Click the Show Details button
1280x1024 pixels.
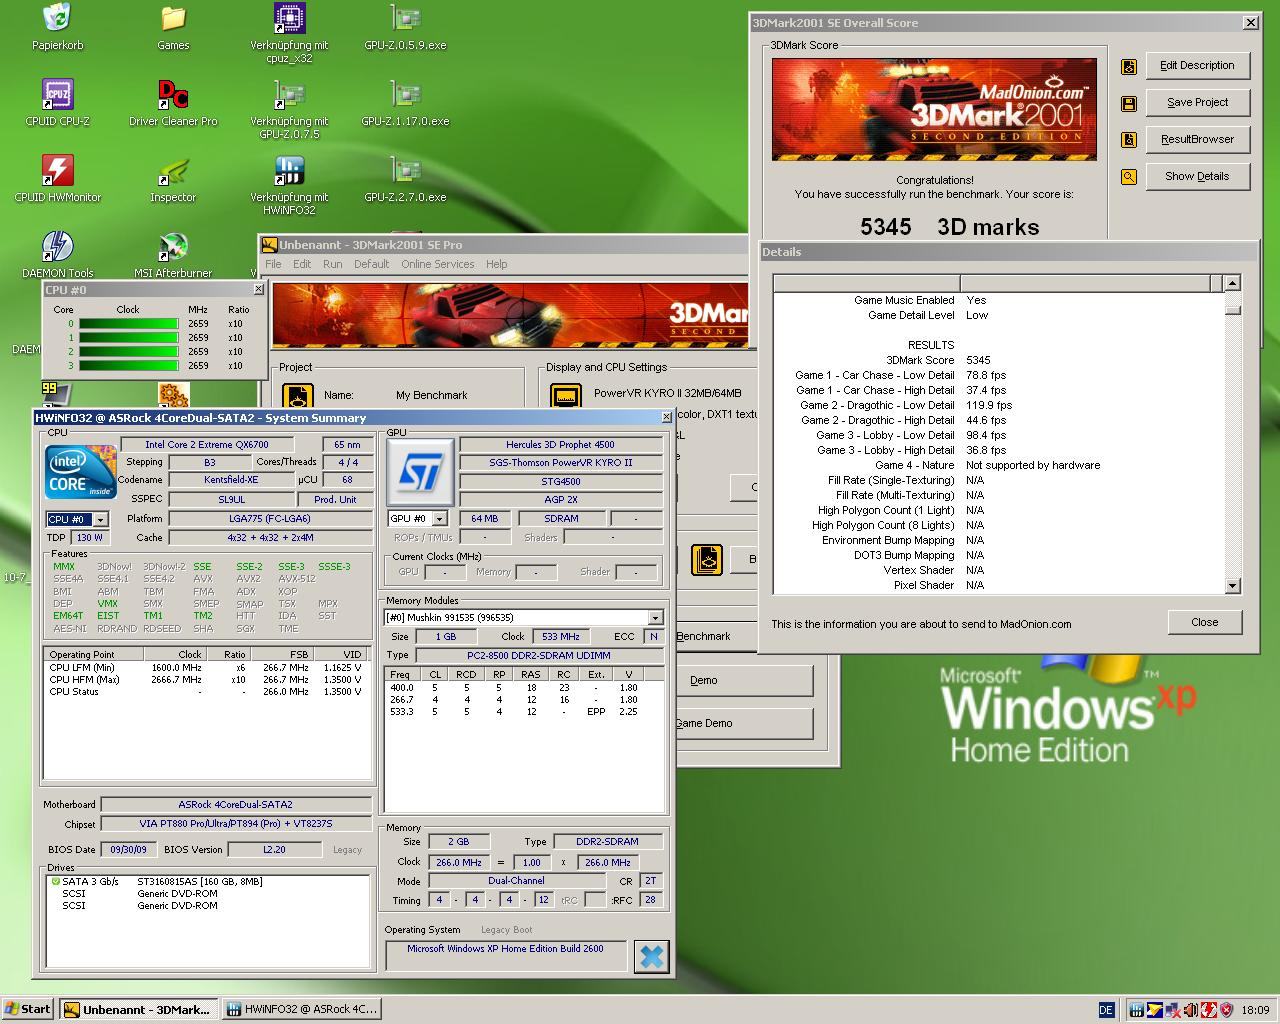point(1197,177)
